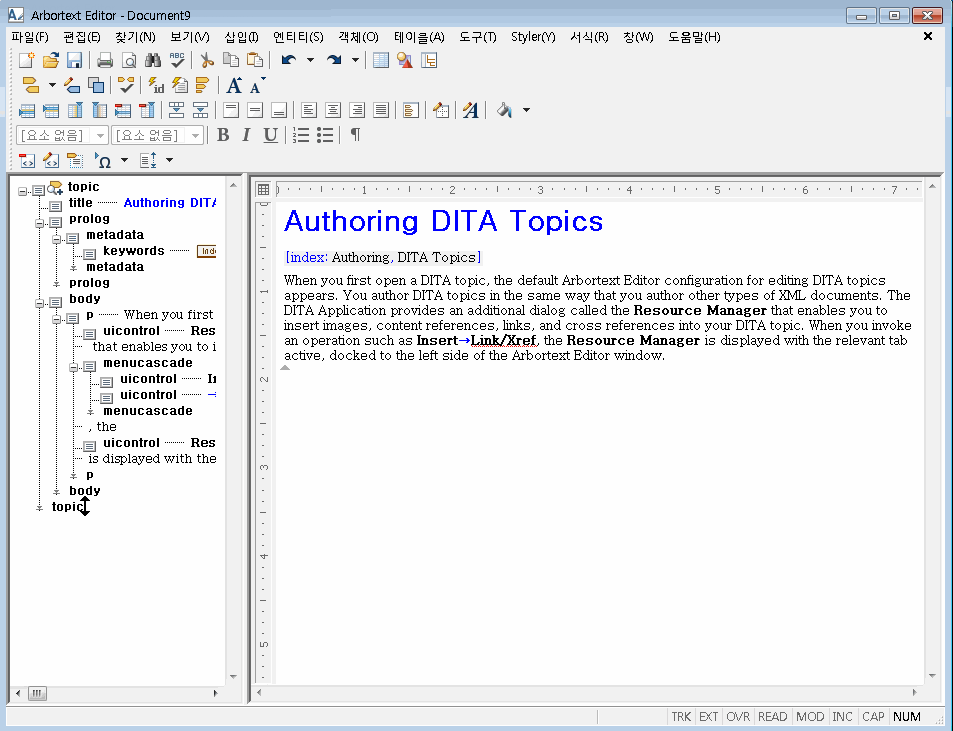Open the 삽입(I) menu

[x=241, y=37]
